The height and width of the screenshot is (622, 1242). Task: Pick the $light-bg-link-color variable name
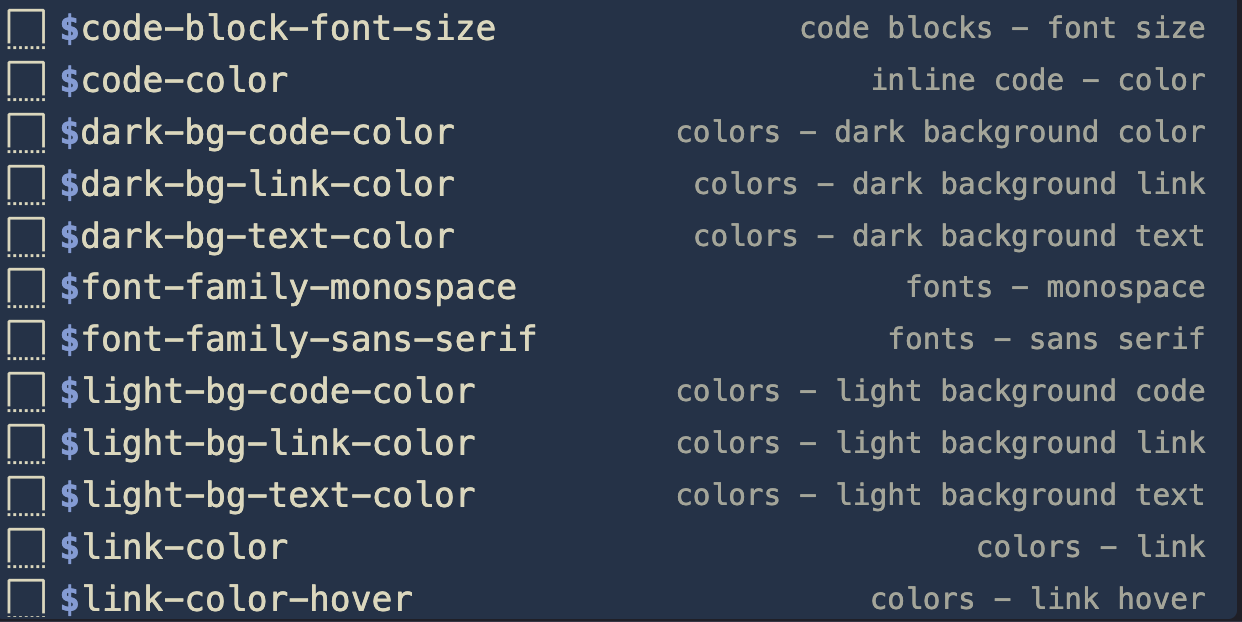(x=267, y=444)
